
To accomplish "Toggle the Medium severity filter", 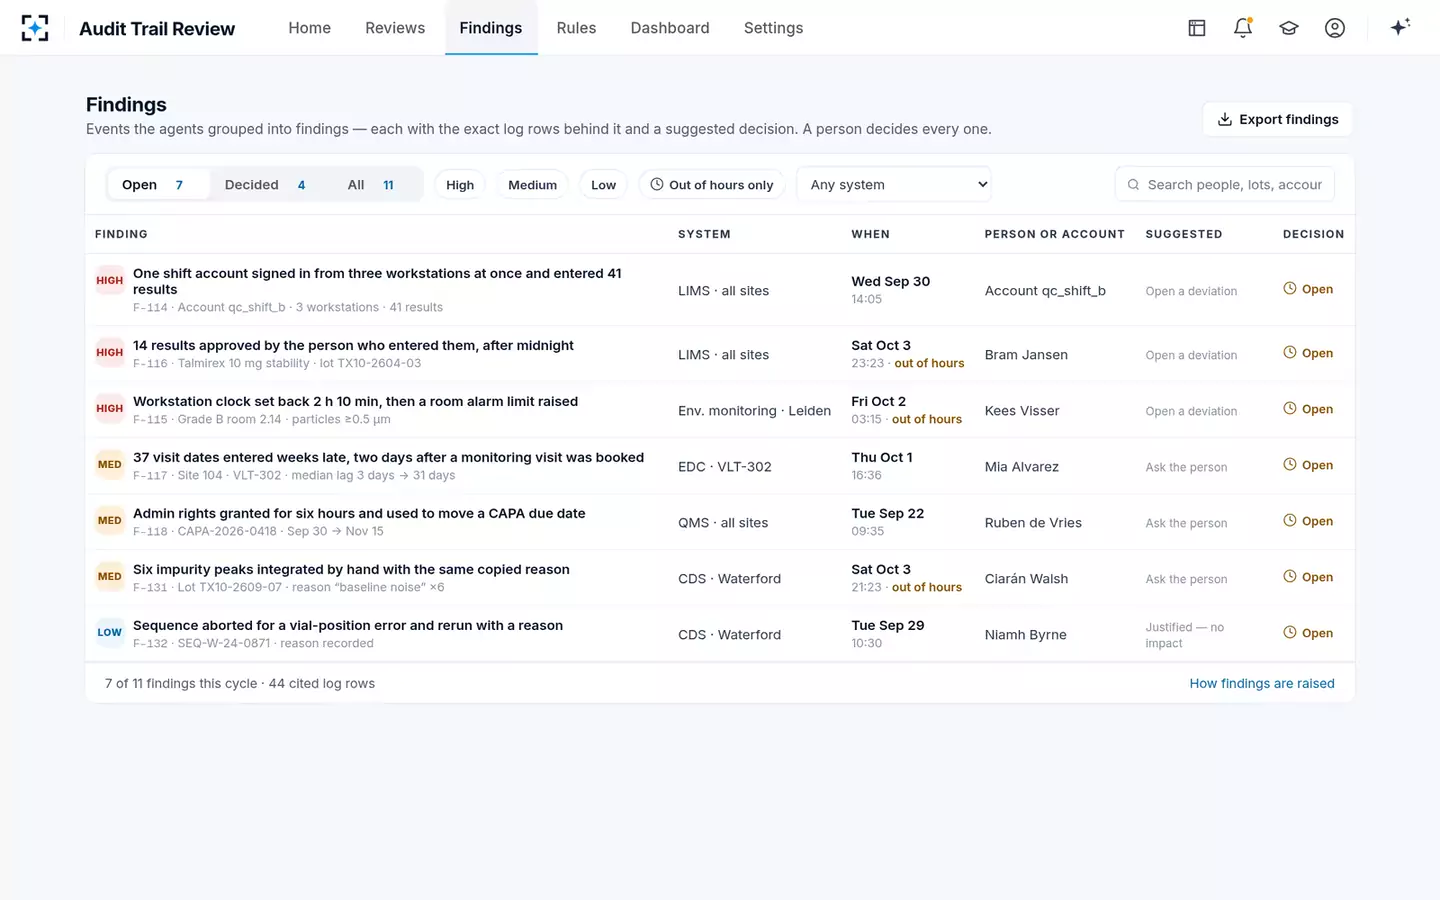I will point(532,185).
